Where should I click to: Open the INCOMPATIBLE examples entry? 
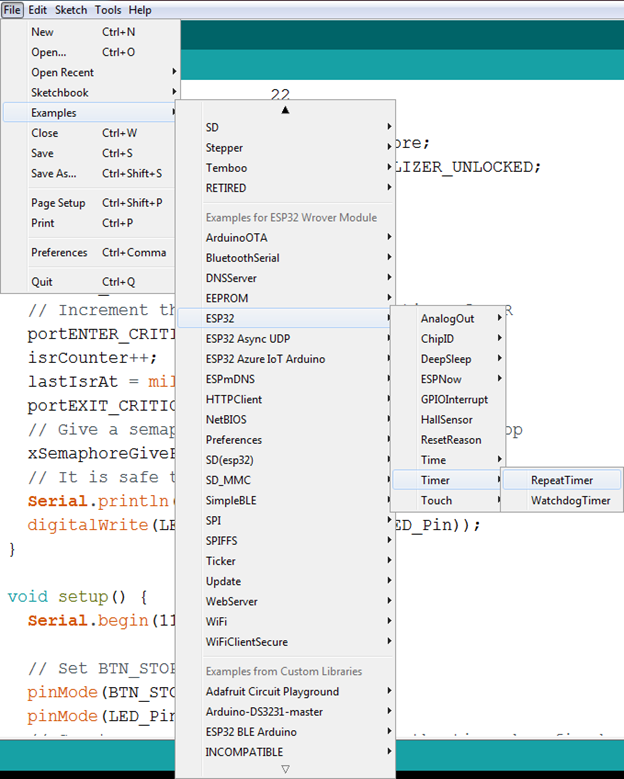click(285, 753)
